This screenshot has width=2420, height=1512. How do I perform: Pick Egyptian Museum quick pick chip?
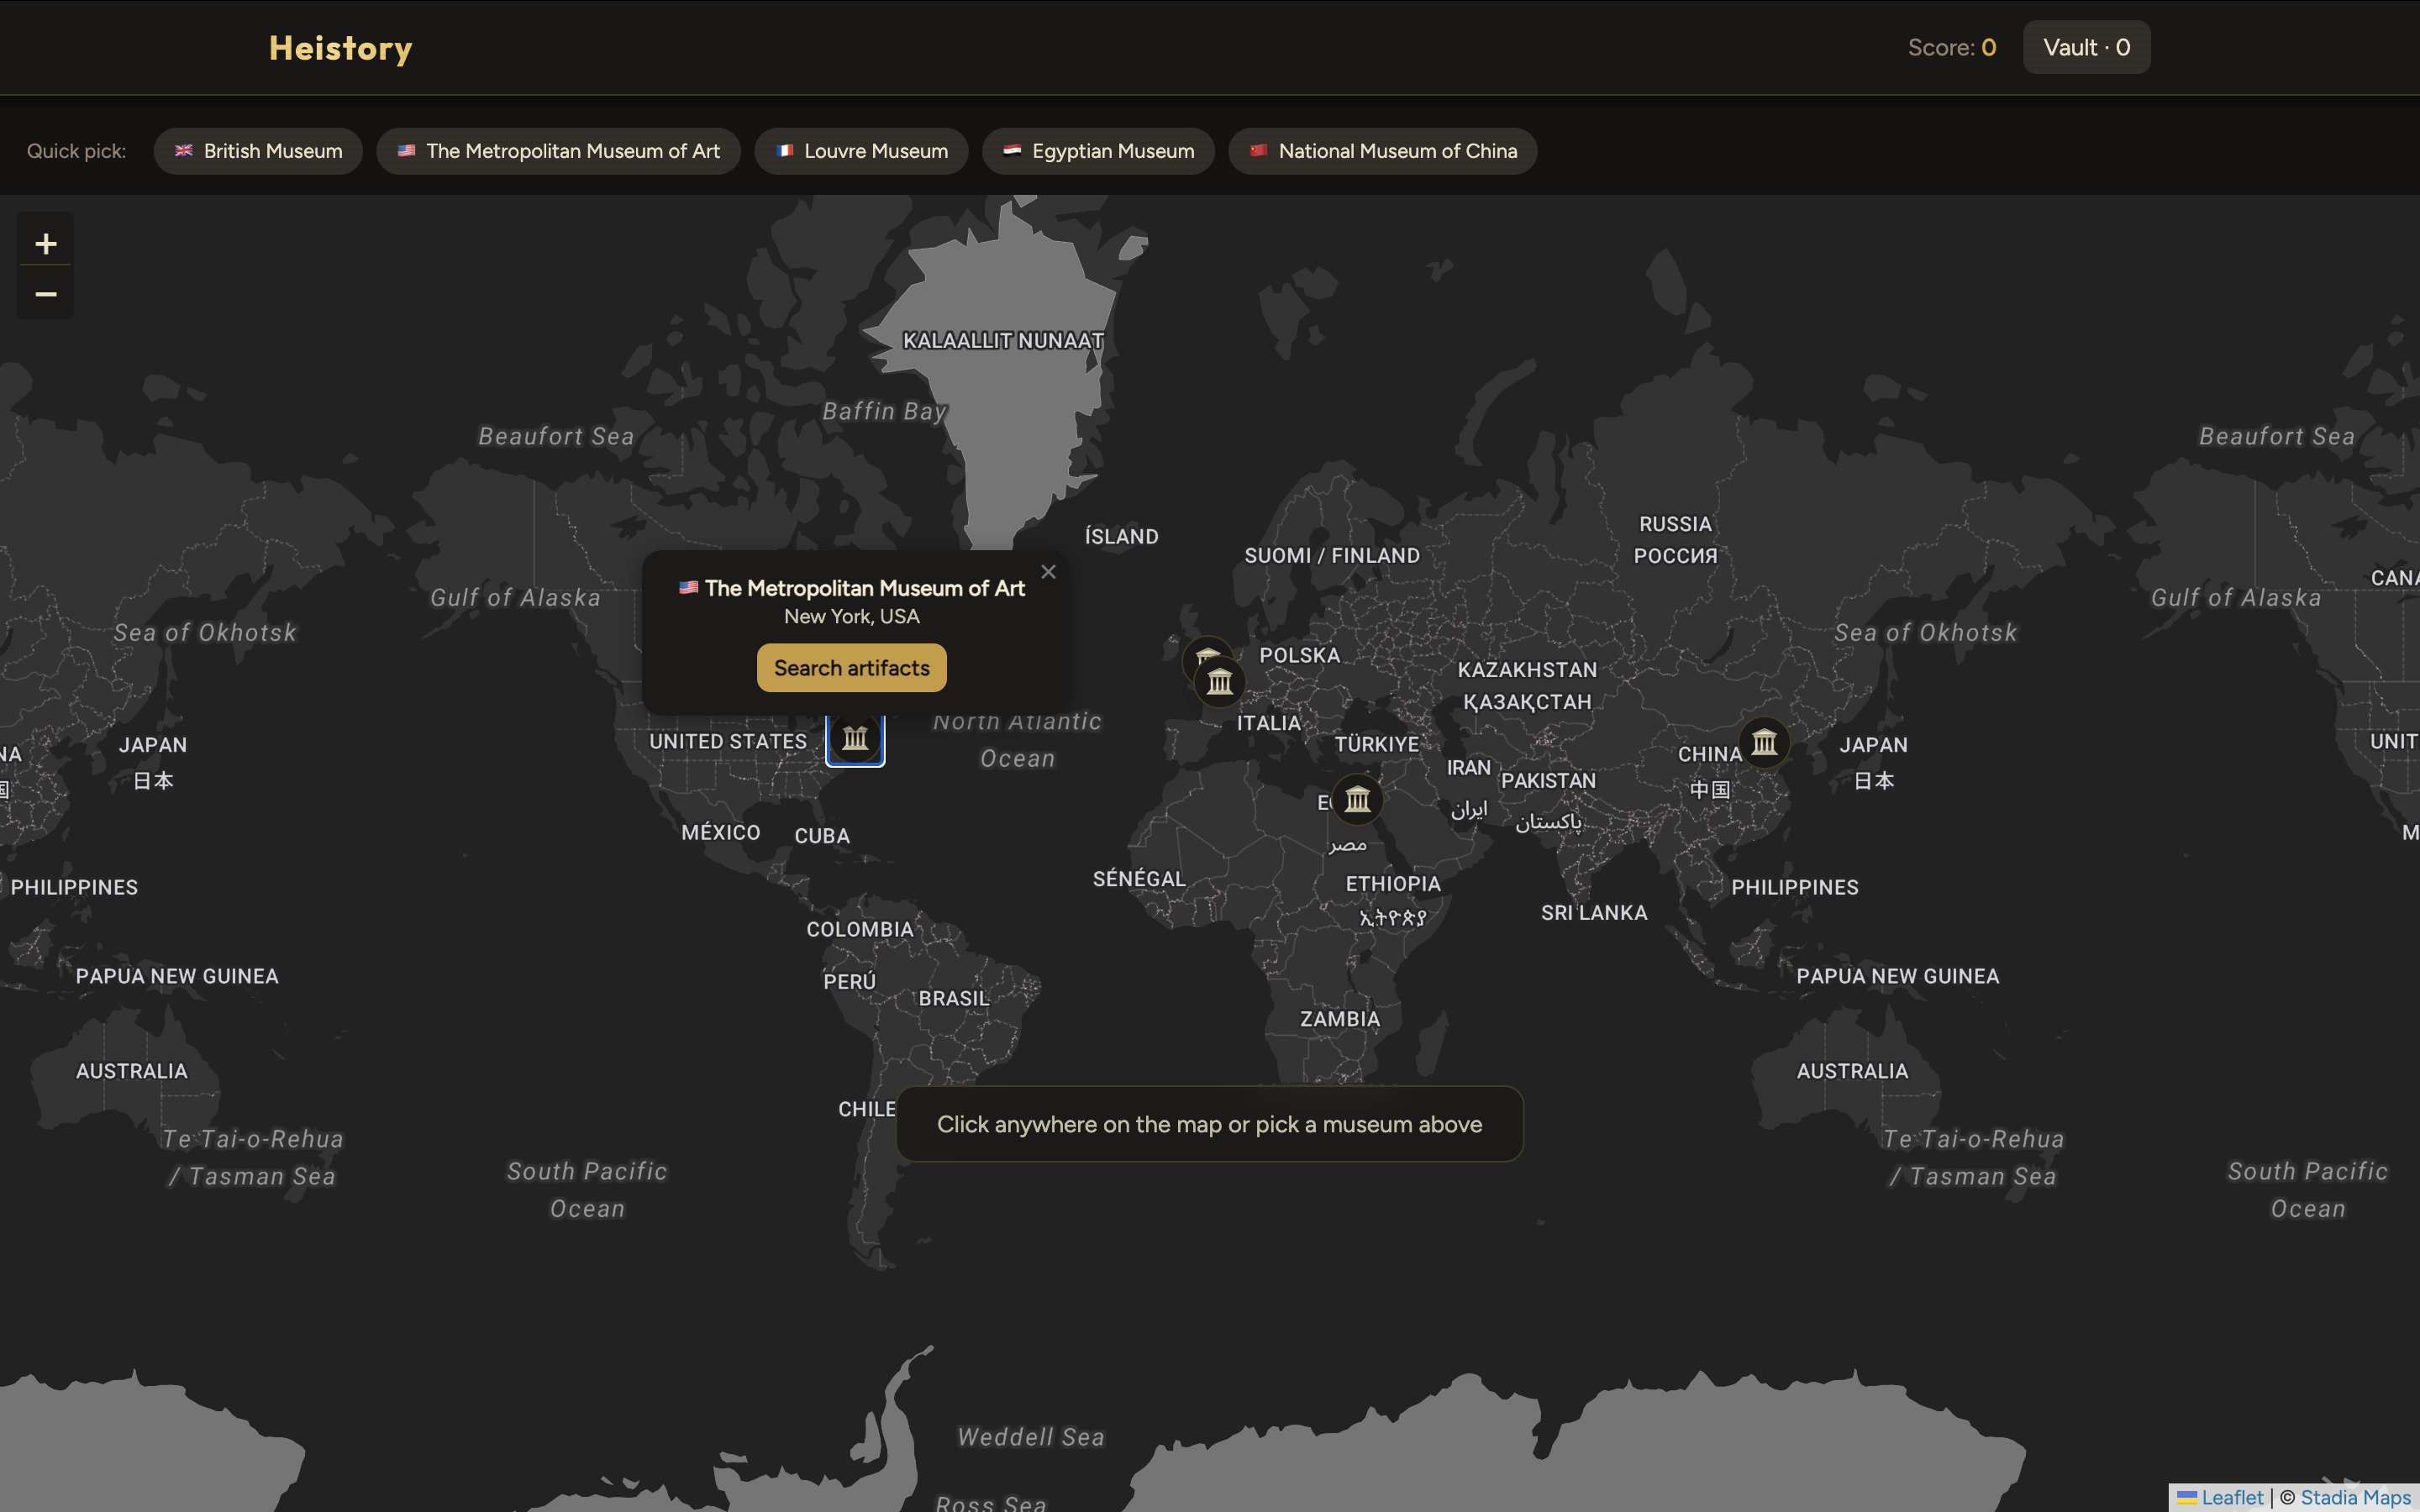point(1098,151)
